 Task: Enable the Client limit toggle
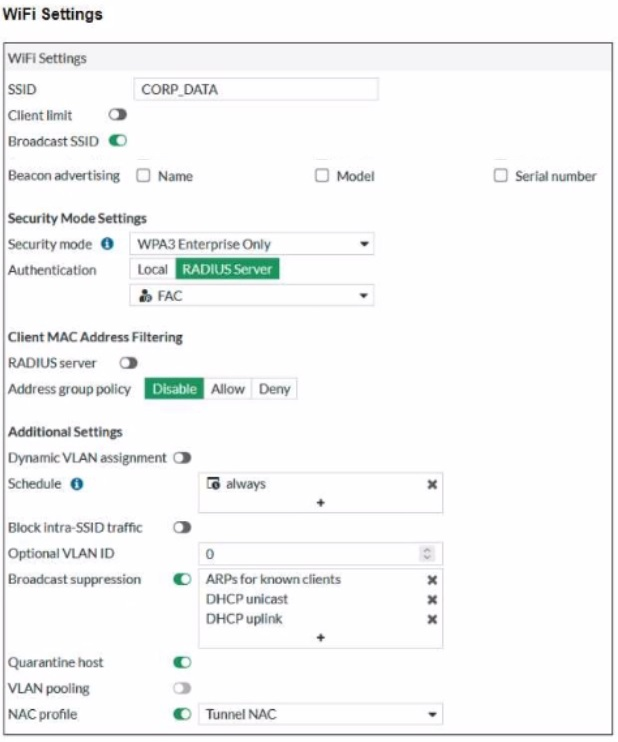[117, 115]
